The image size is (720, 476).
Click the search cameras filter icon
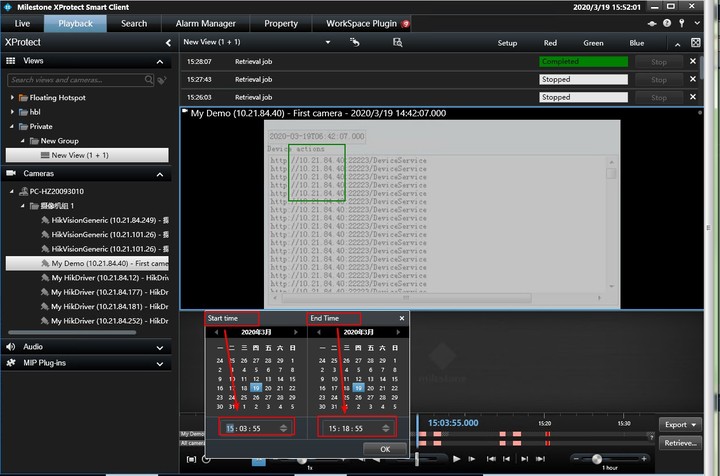pos(162,79)
